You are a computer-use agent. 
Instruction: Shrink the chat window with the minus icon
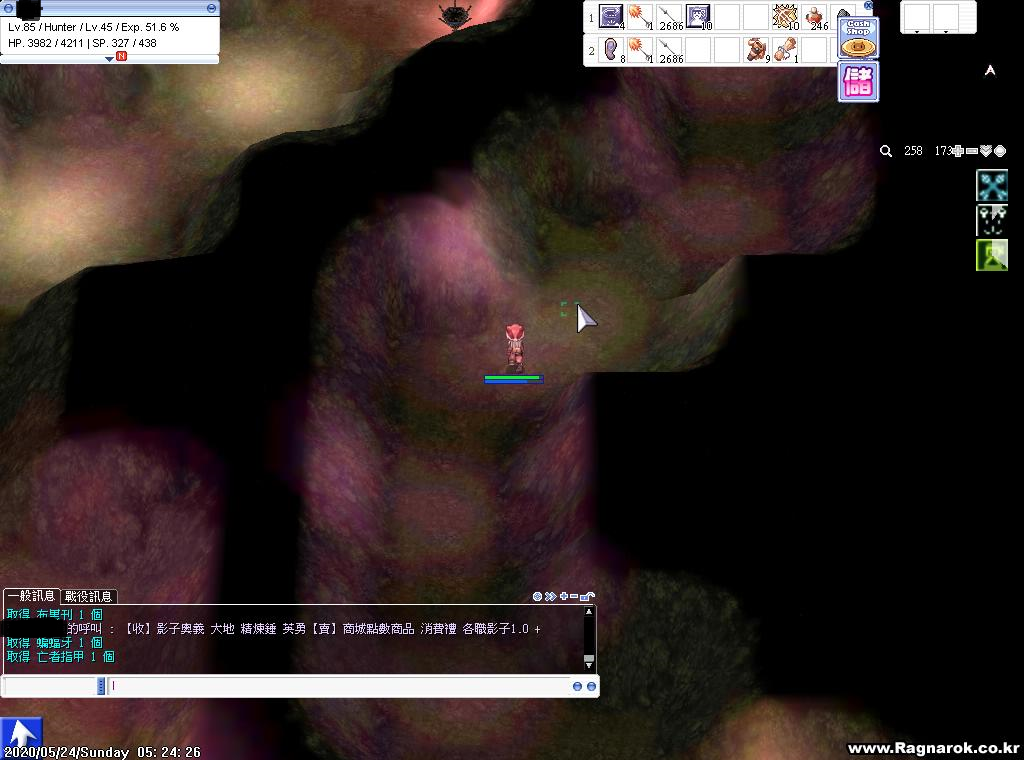pos(574,596)
